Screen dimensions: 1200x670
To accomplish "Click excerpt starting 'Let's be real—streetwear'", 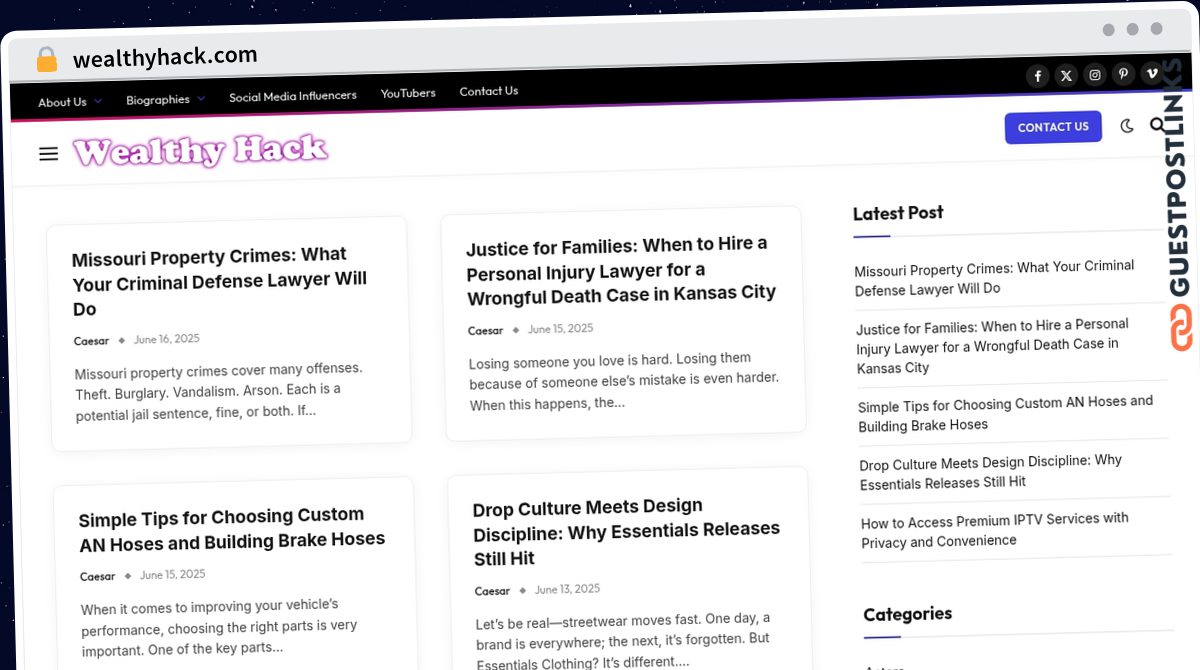I will 623,641.
